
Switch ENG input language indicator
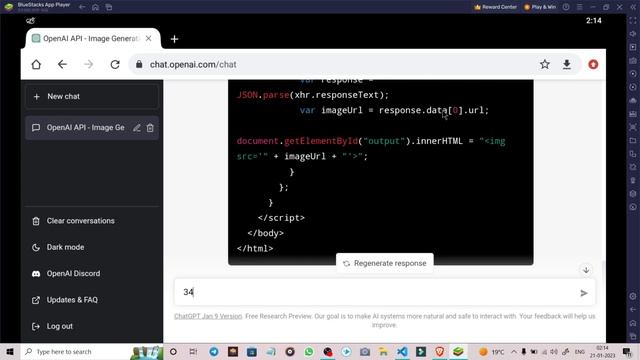580,352
